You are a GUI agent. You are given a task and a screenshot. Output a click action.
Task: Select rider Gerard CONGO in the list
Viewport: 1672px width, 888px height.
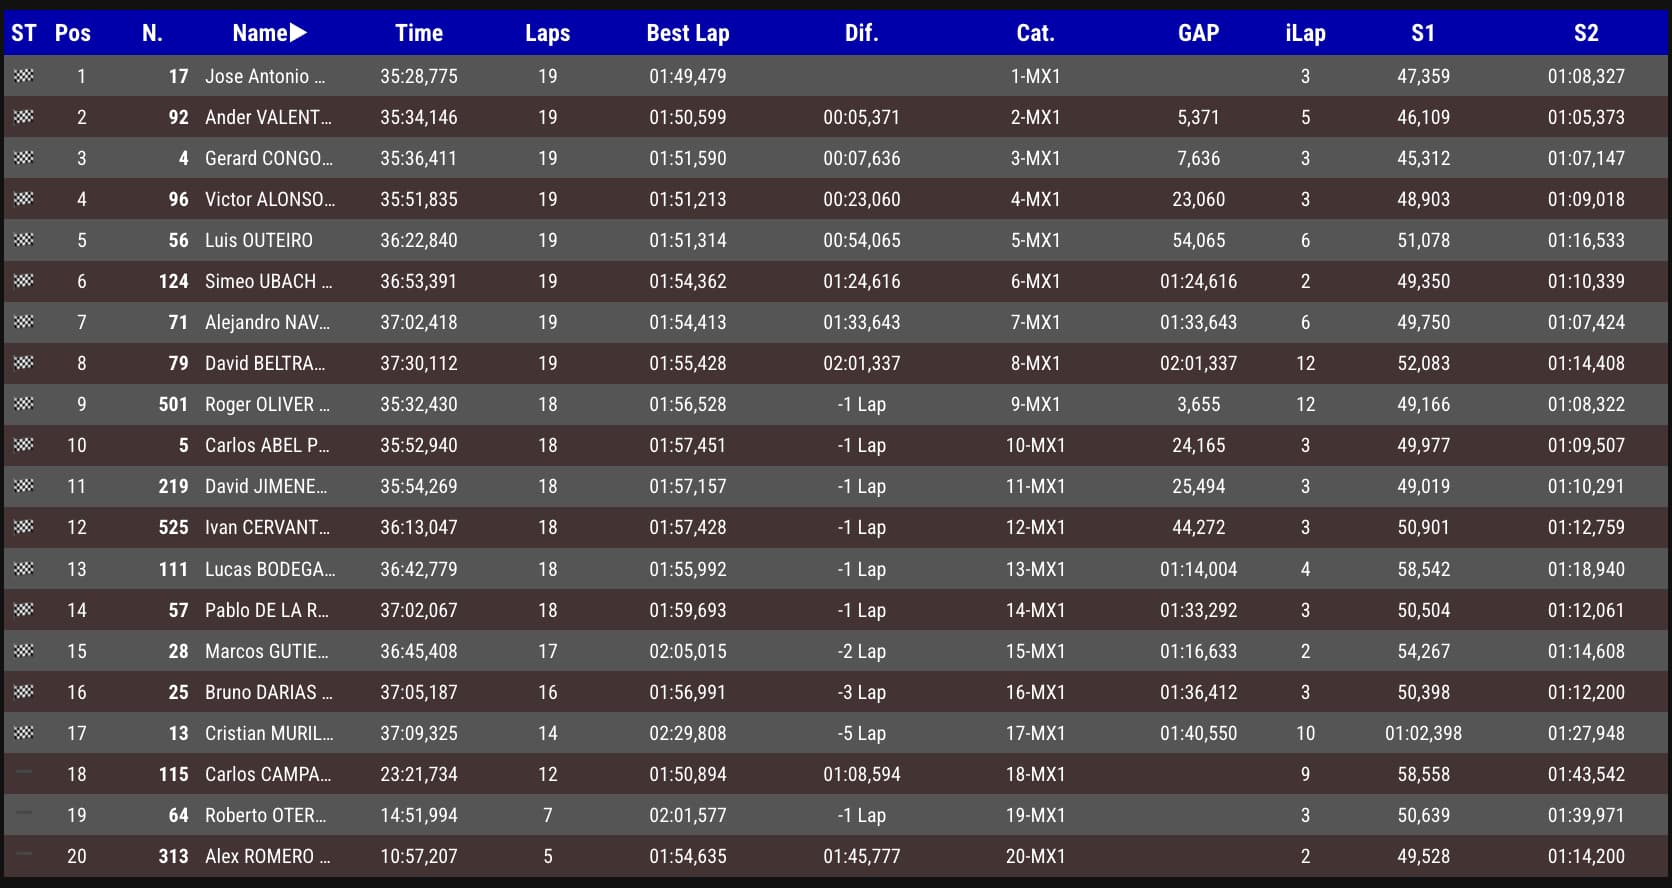coord(268,158)
